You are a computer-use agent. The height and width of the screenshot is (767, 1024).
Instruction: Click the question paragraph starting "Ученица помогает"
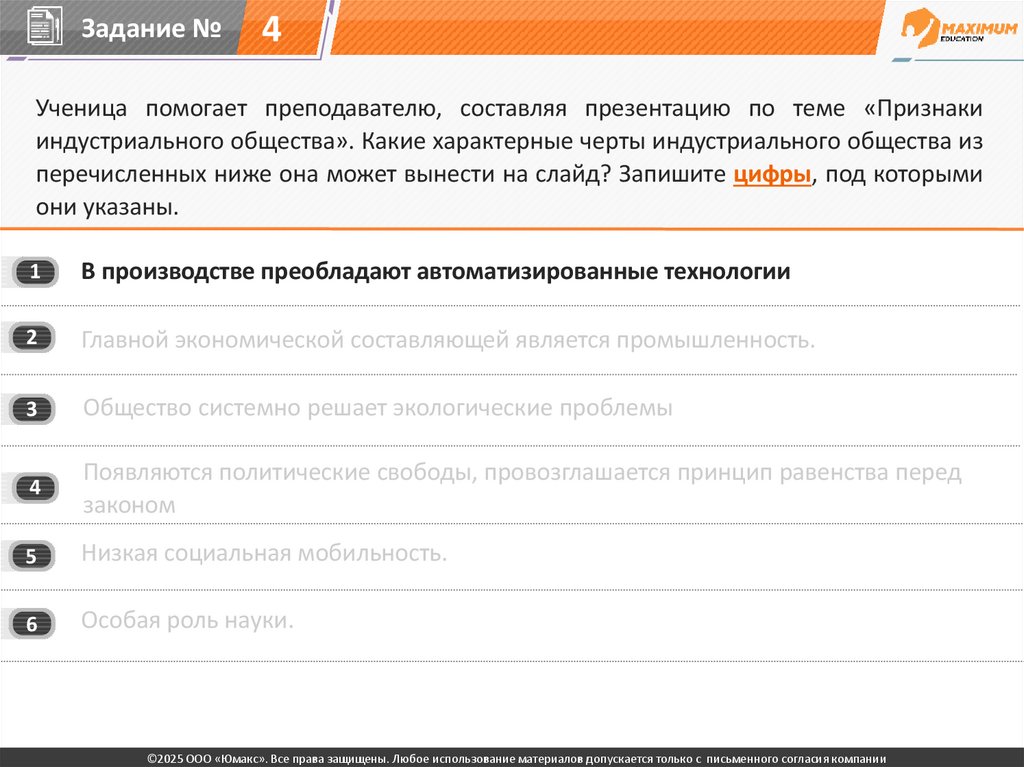click(x=509, y=157)
